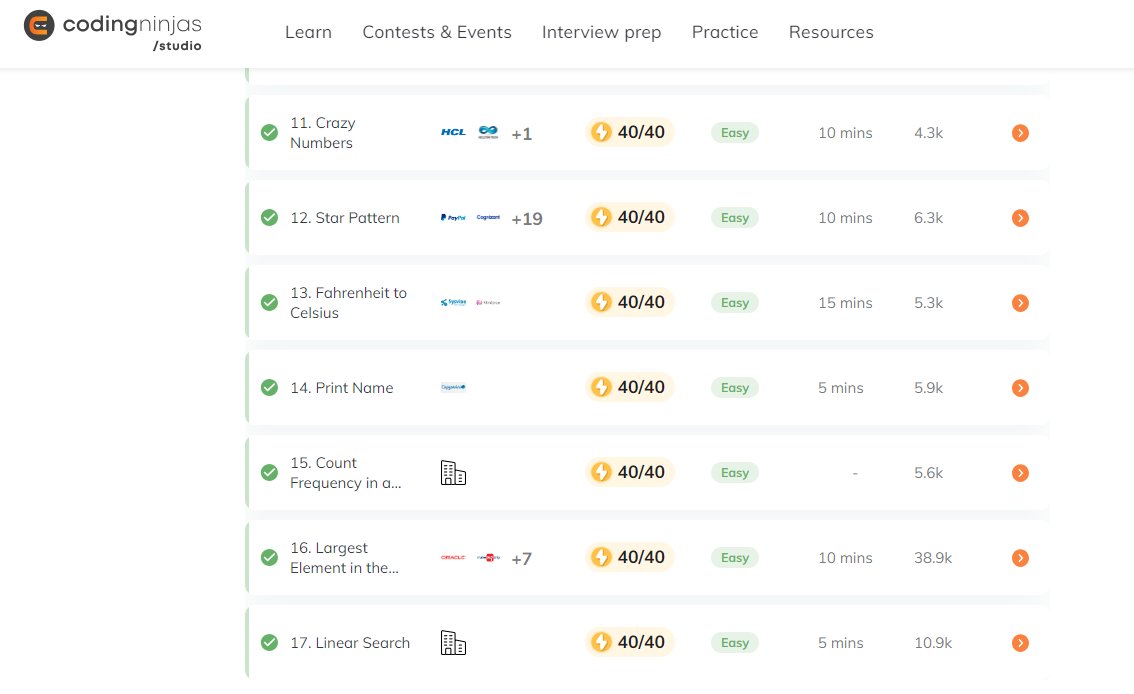Open Star Pattern via its orange arrow
Viewport: 1134px width, 694px height.
(1020, 218)
